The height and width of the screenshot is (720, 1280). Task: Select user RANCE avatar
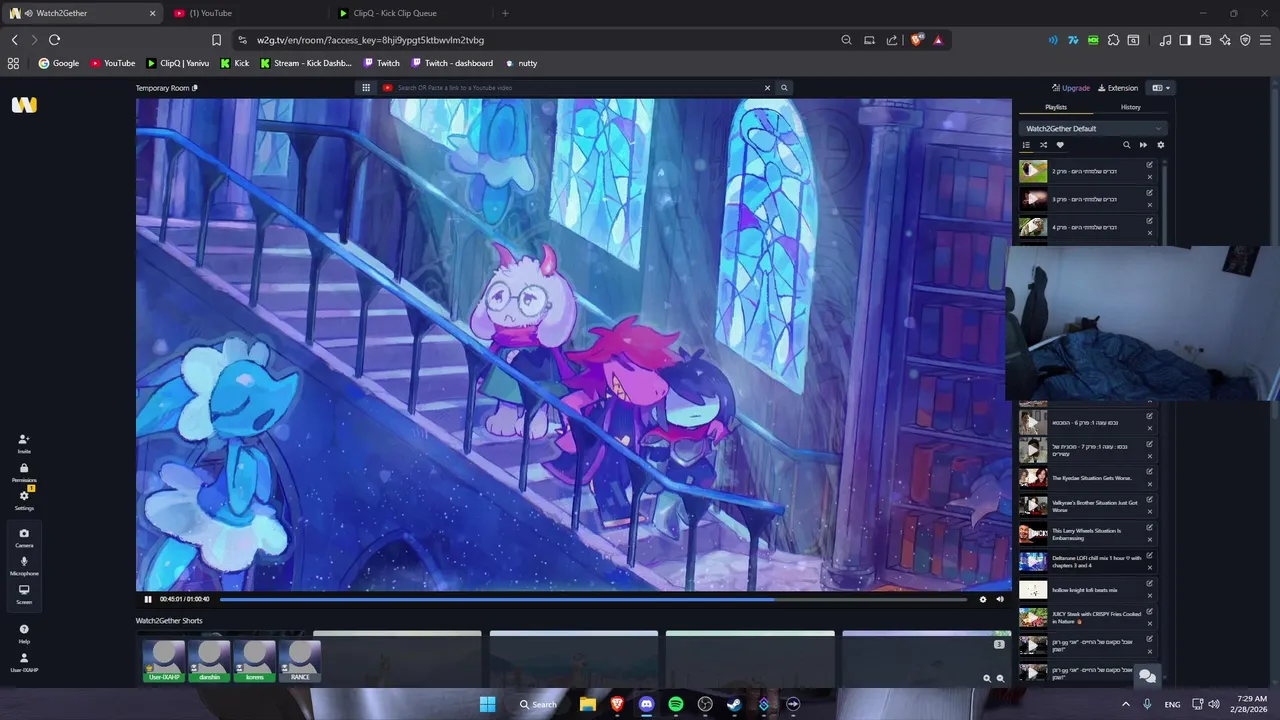pos(300,661)
